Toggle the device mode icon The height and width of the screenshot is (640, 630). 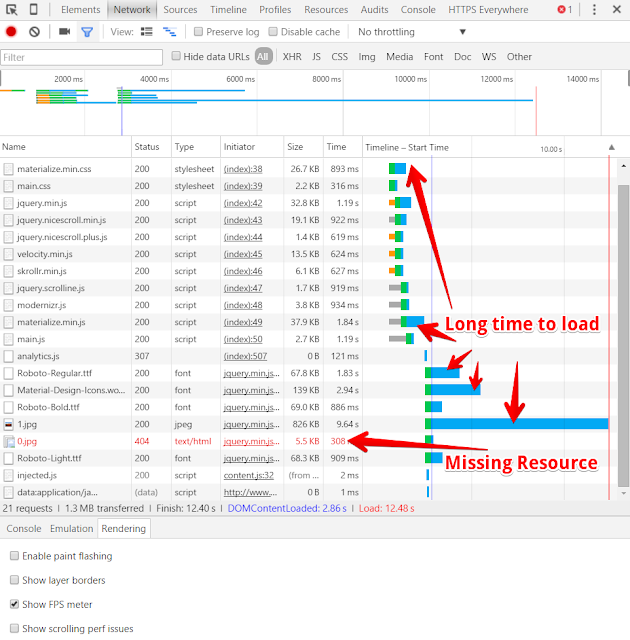coord(34,9)
